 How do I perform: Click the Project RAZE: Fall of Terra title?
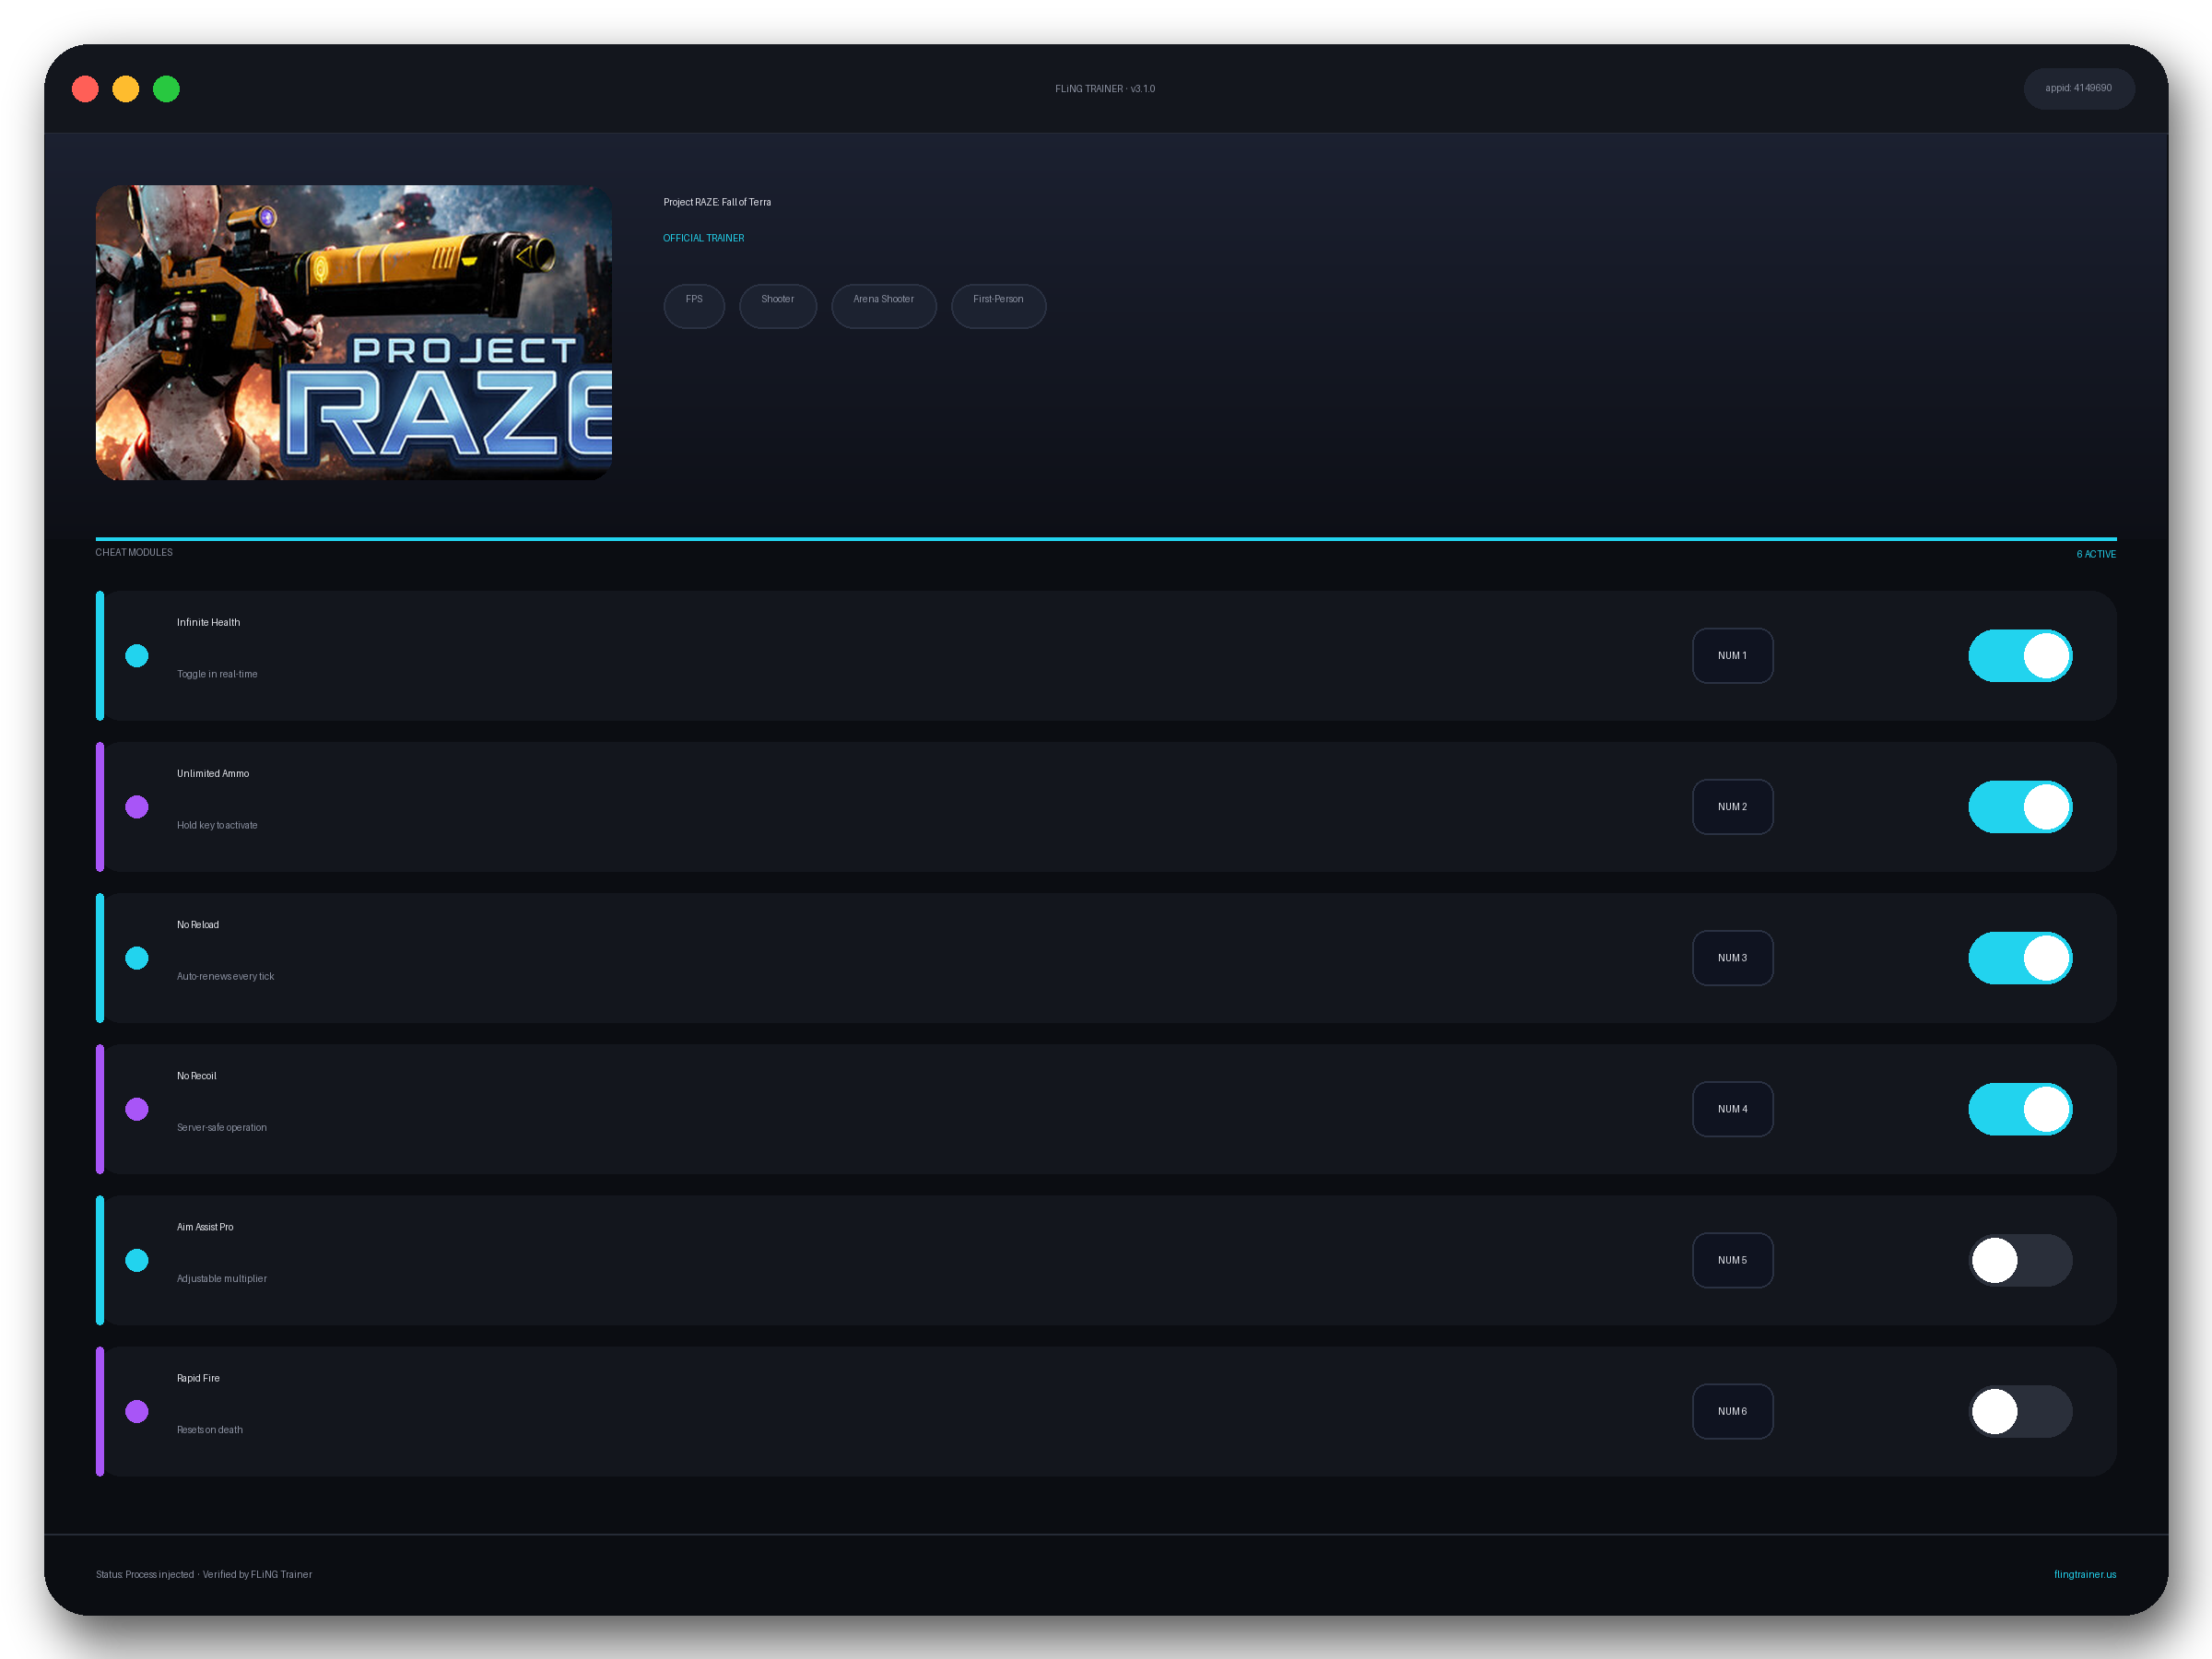point(717,202)
